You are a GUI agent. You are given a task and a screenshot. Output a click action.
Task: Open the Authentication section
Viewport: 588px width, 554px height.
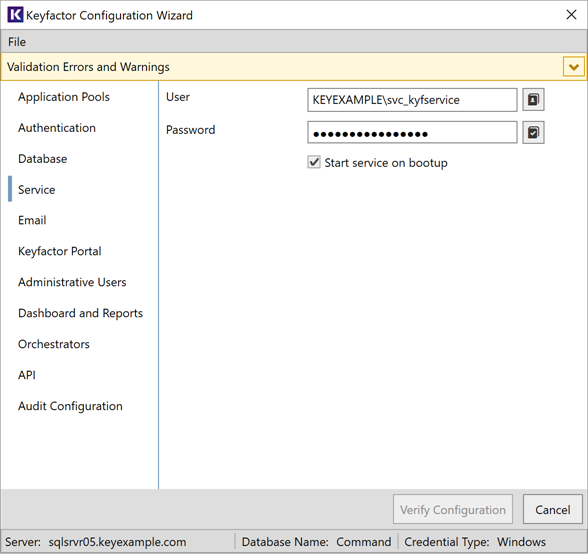[57, 128]
